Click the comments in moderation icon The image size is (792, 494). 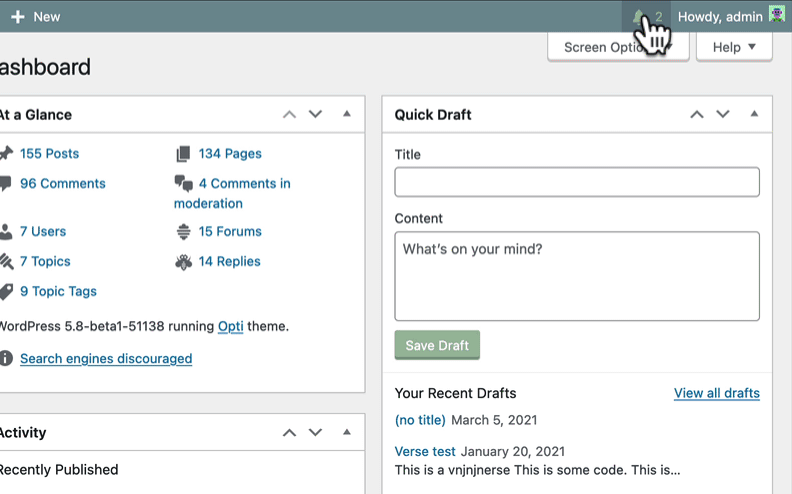[x=183, y=184]
